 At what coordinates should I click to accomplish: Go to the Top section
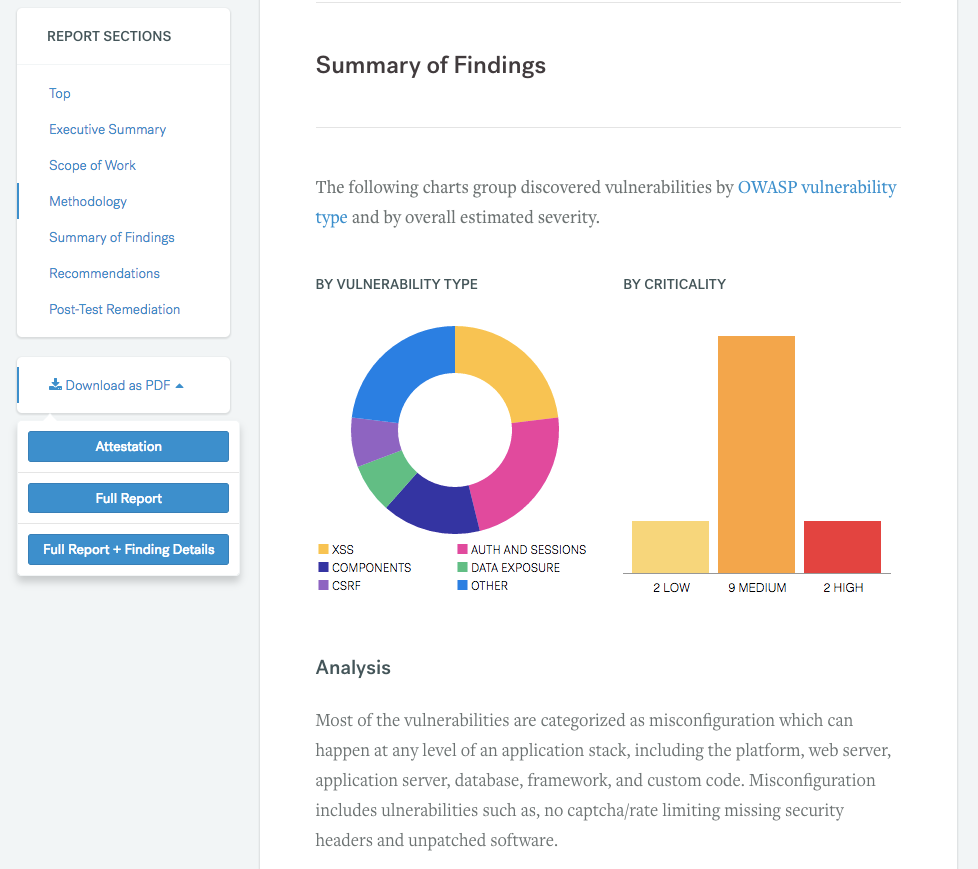point(60,93)
